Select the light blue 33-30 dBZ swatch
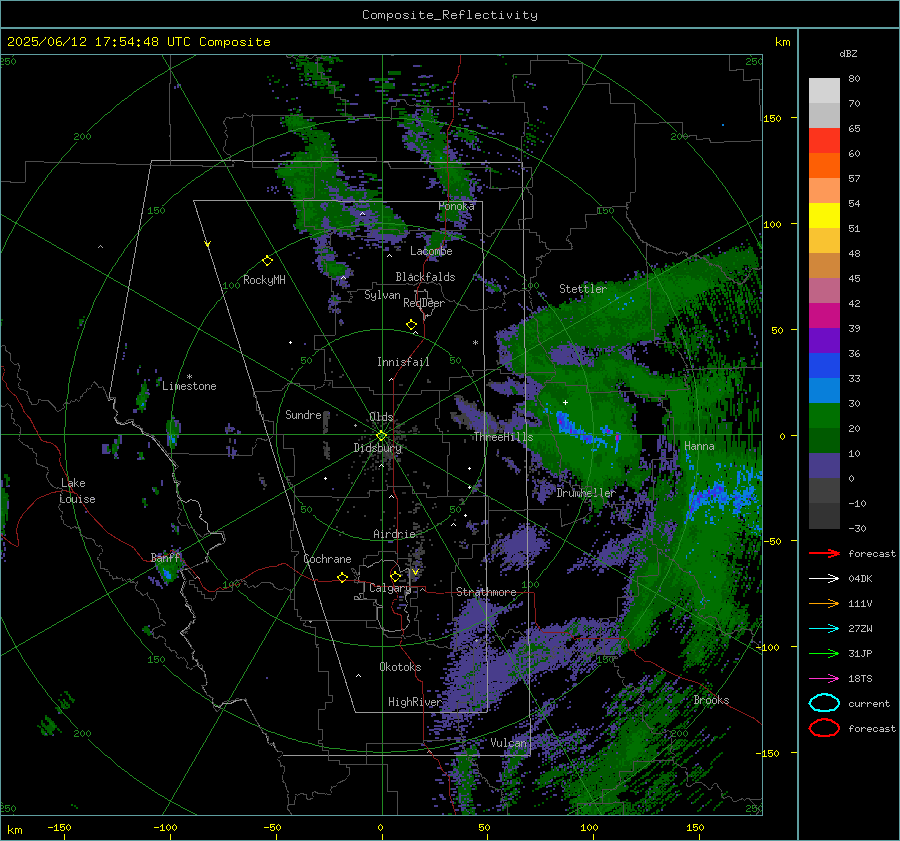 point(824,390)
